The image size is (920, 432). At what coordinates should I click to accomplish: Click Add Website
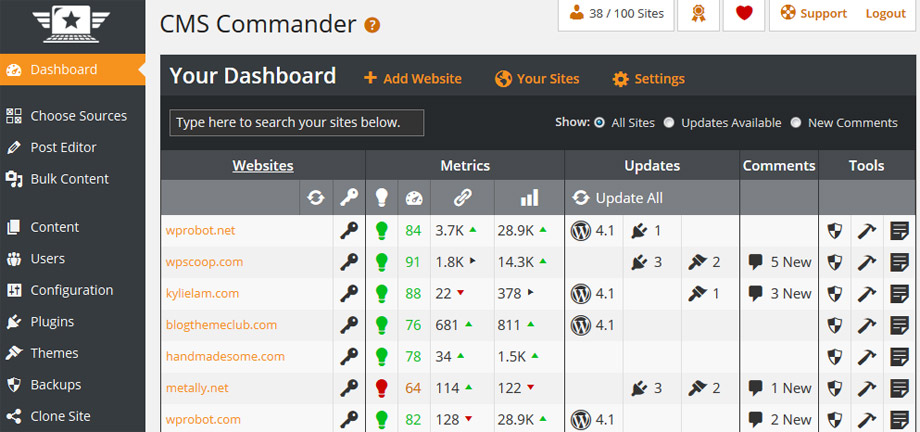[412, 79]
